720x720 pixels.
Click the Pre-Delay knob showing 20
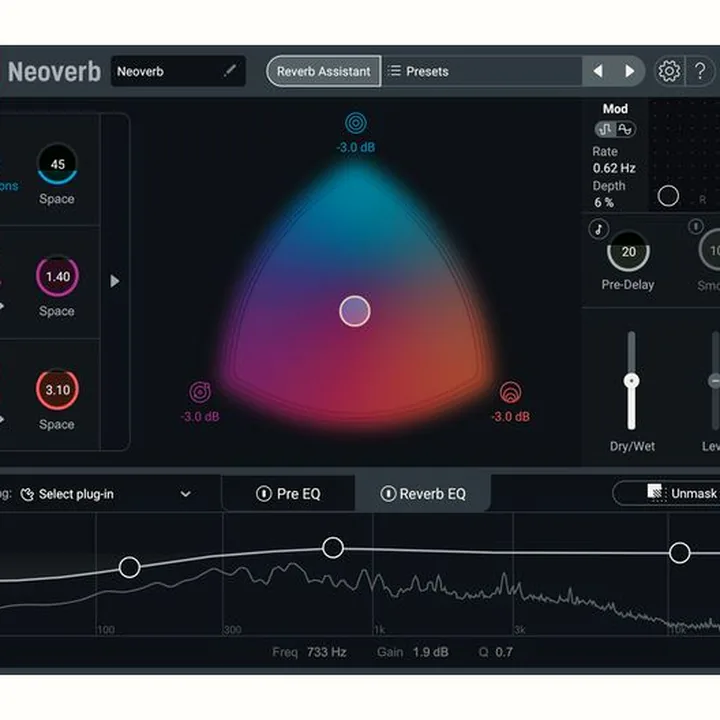coord(629,251)
